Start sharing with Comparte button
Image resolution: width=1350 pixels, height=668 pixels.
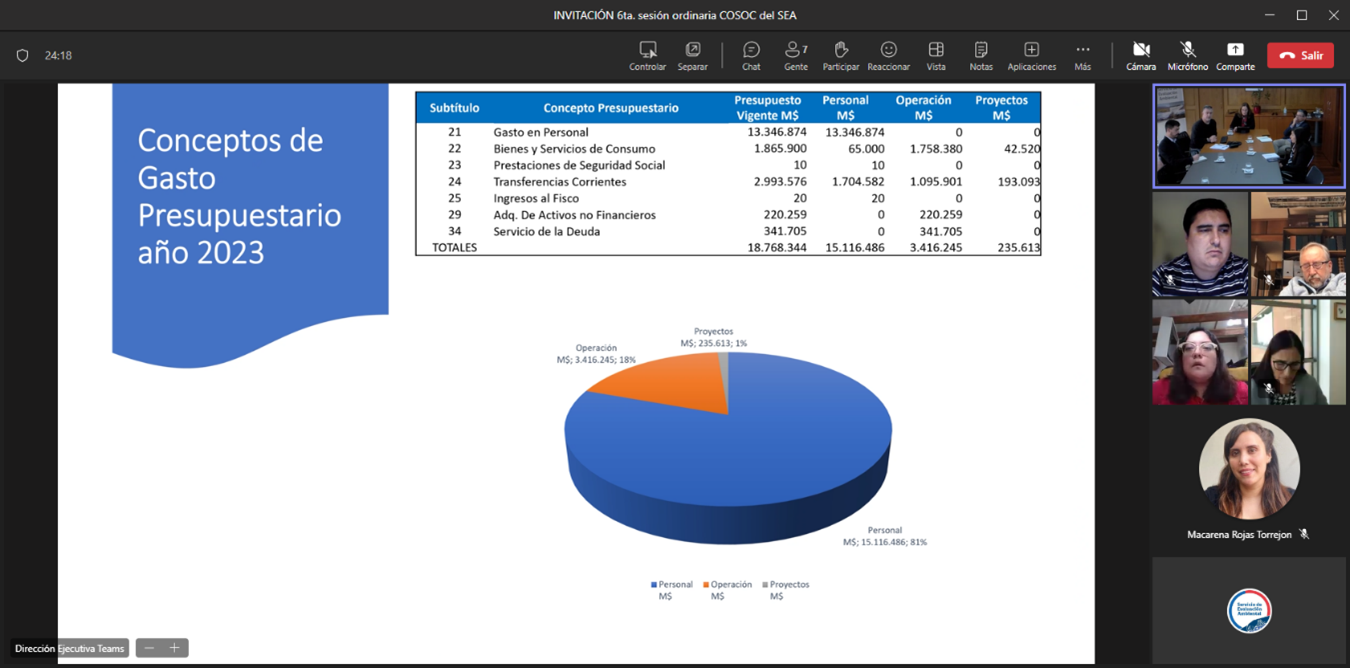coord(1235,55)
